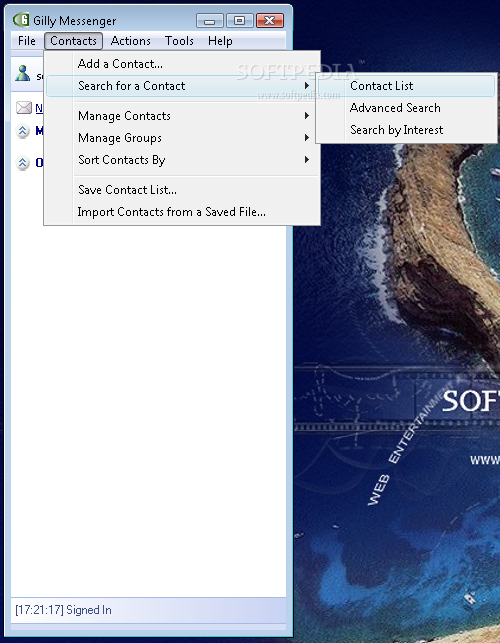
Task: Open the underlined new mail link
Action: (x=39, y=108)
